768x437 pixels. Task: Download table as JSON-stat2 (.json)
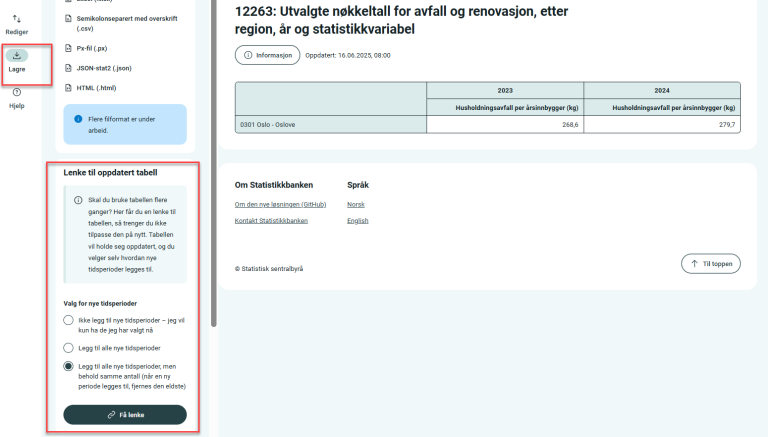tap(98, 68)
